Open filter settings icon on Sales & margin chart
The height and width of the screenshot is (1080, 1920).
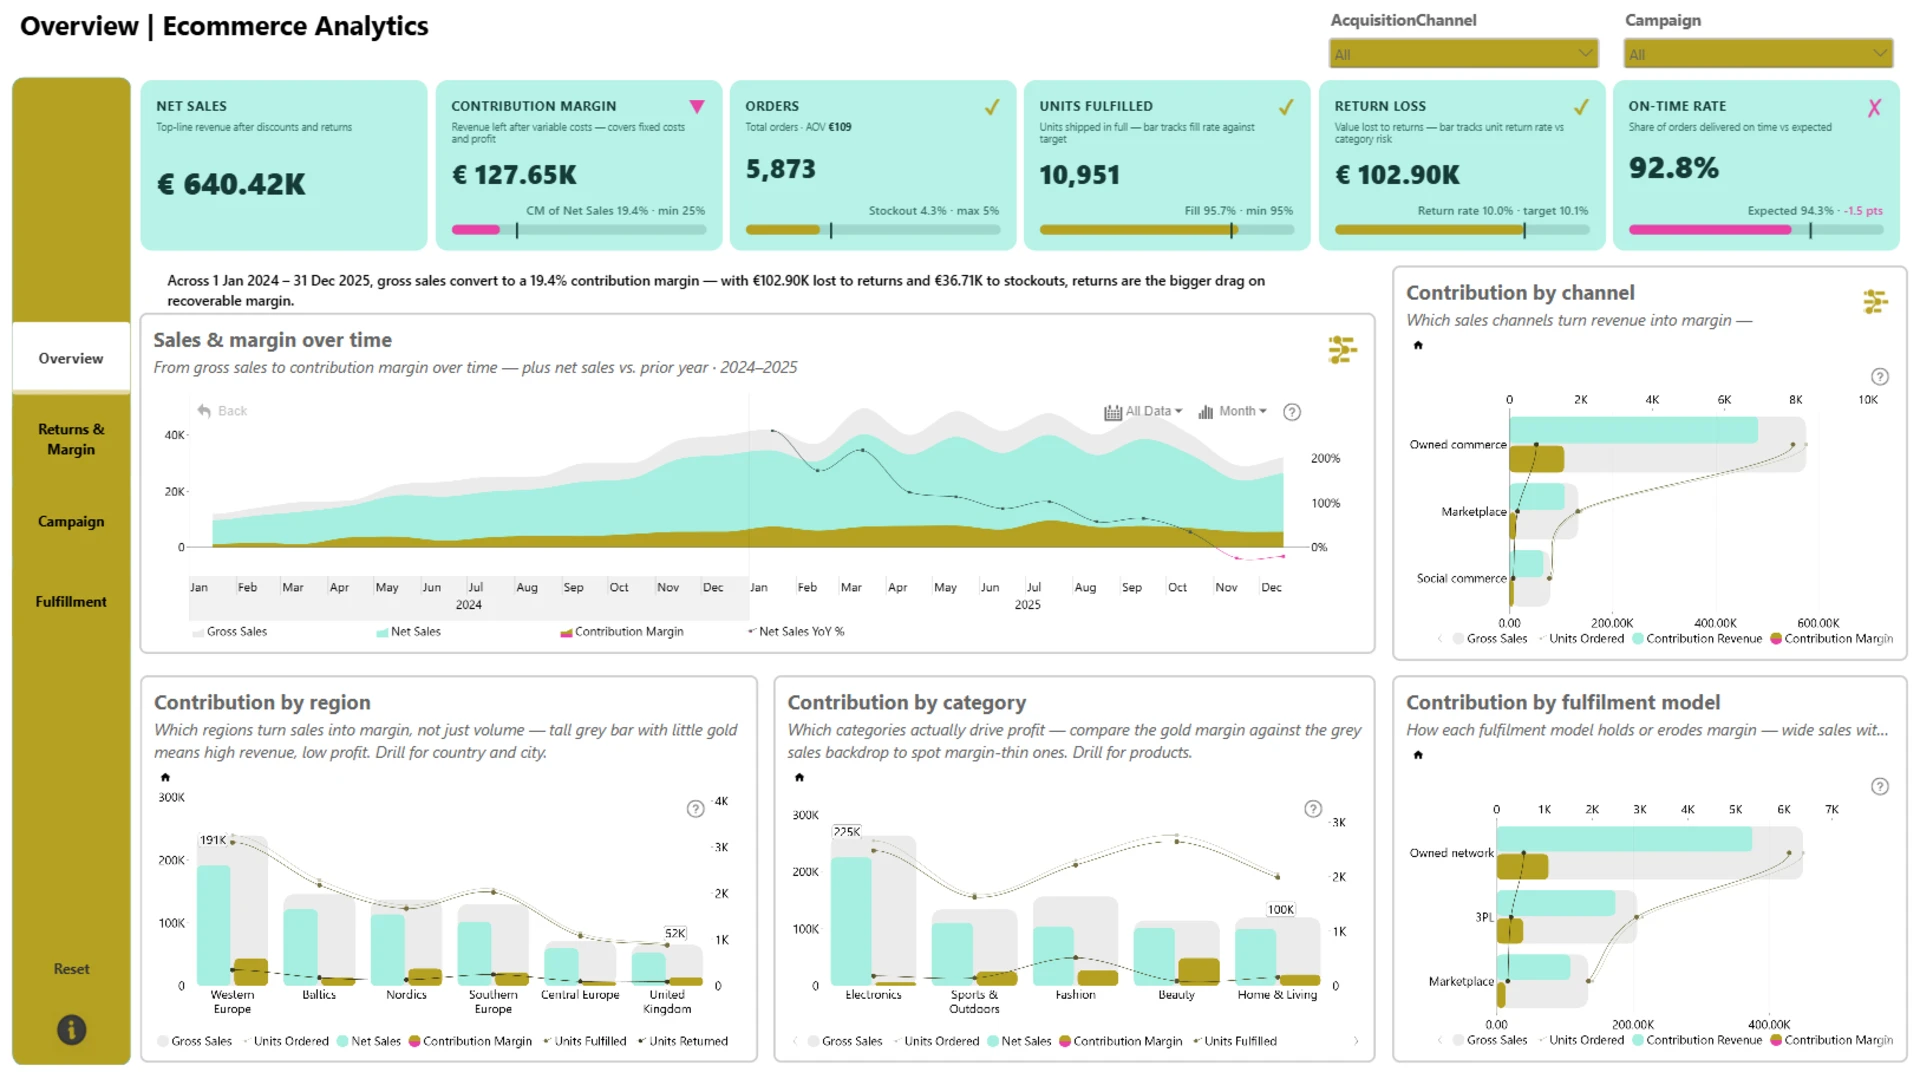point(1342,350)
